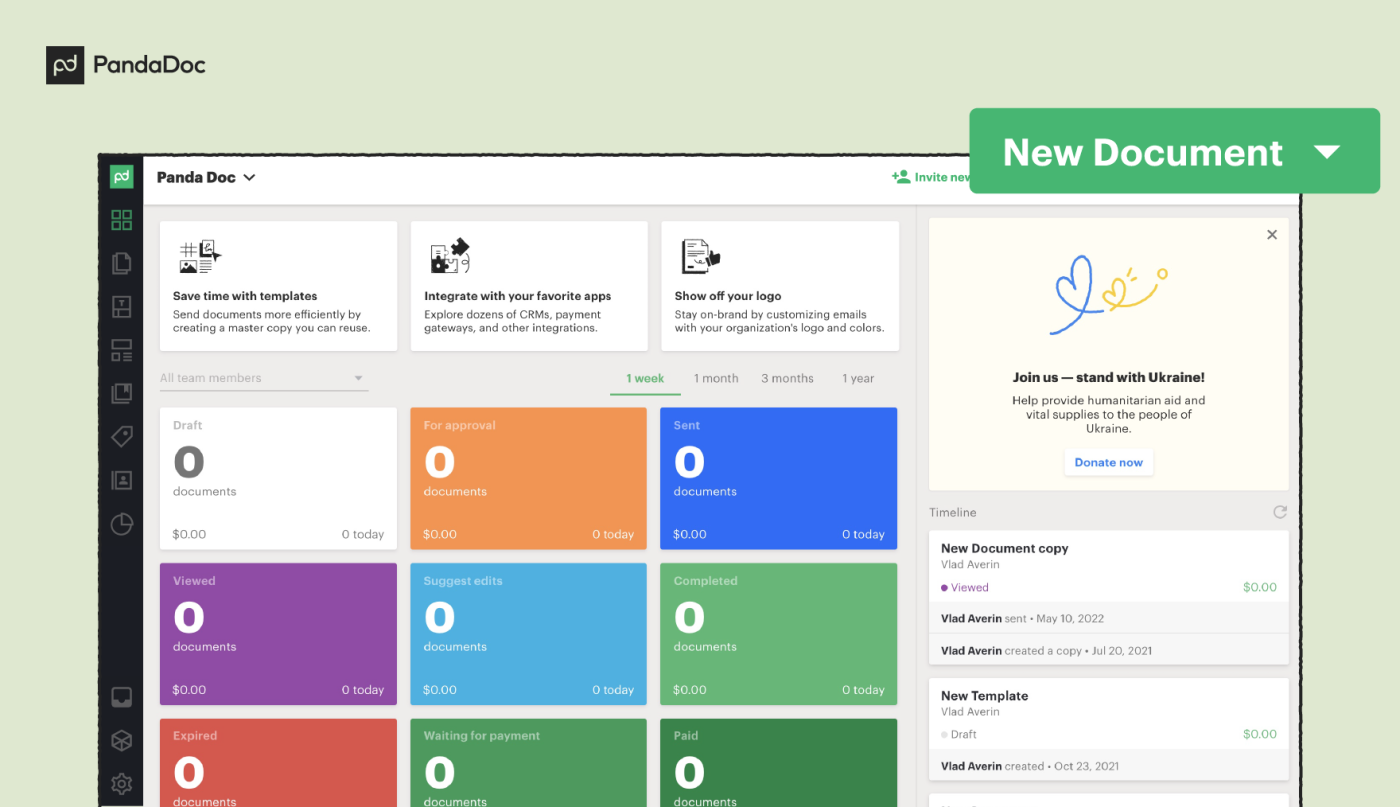1400x807 pixels.
Task: Click the New Document button
Action: [x=1174, y=151]
